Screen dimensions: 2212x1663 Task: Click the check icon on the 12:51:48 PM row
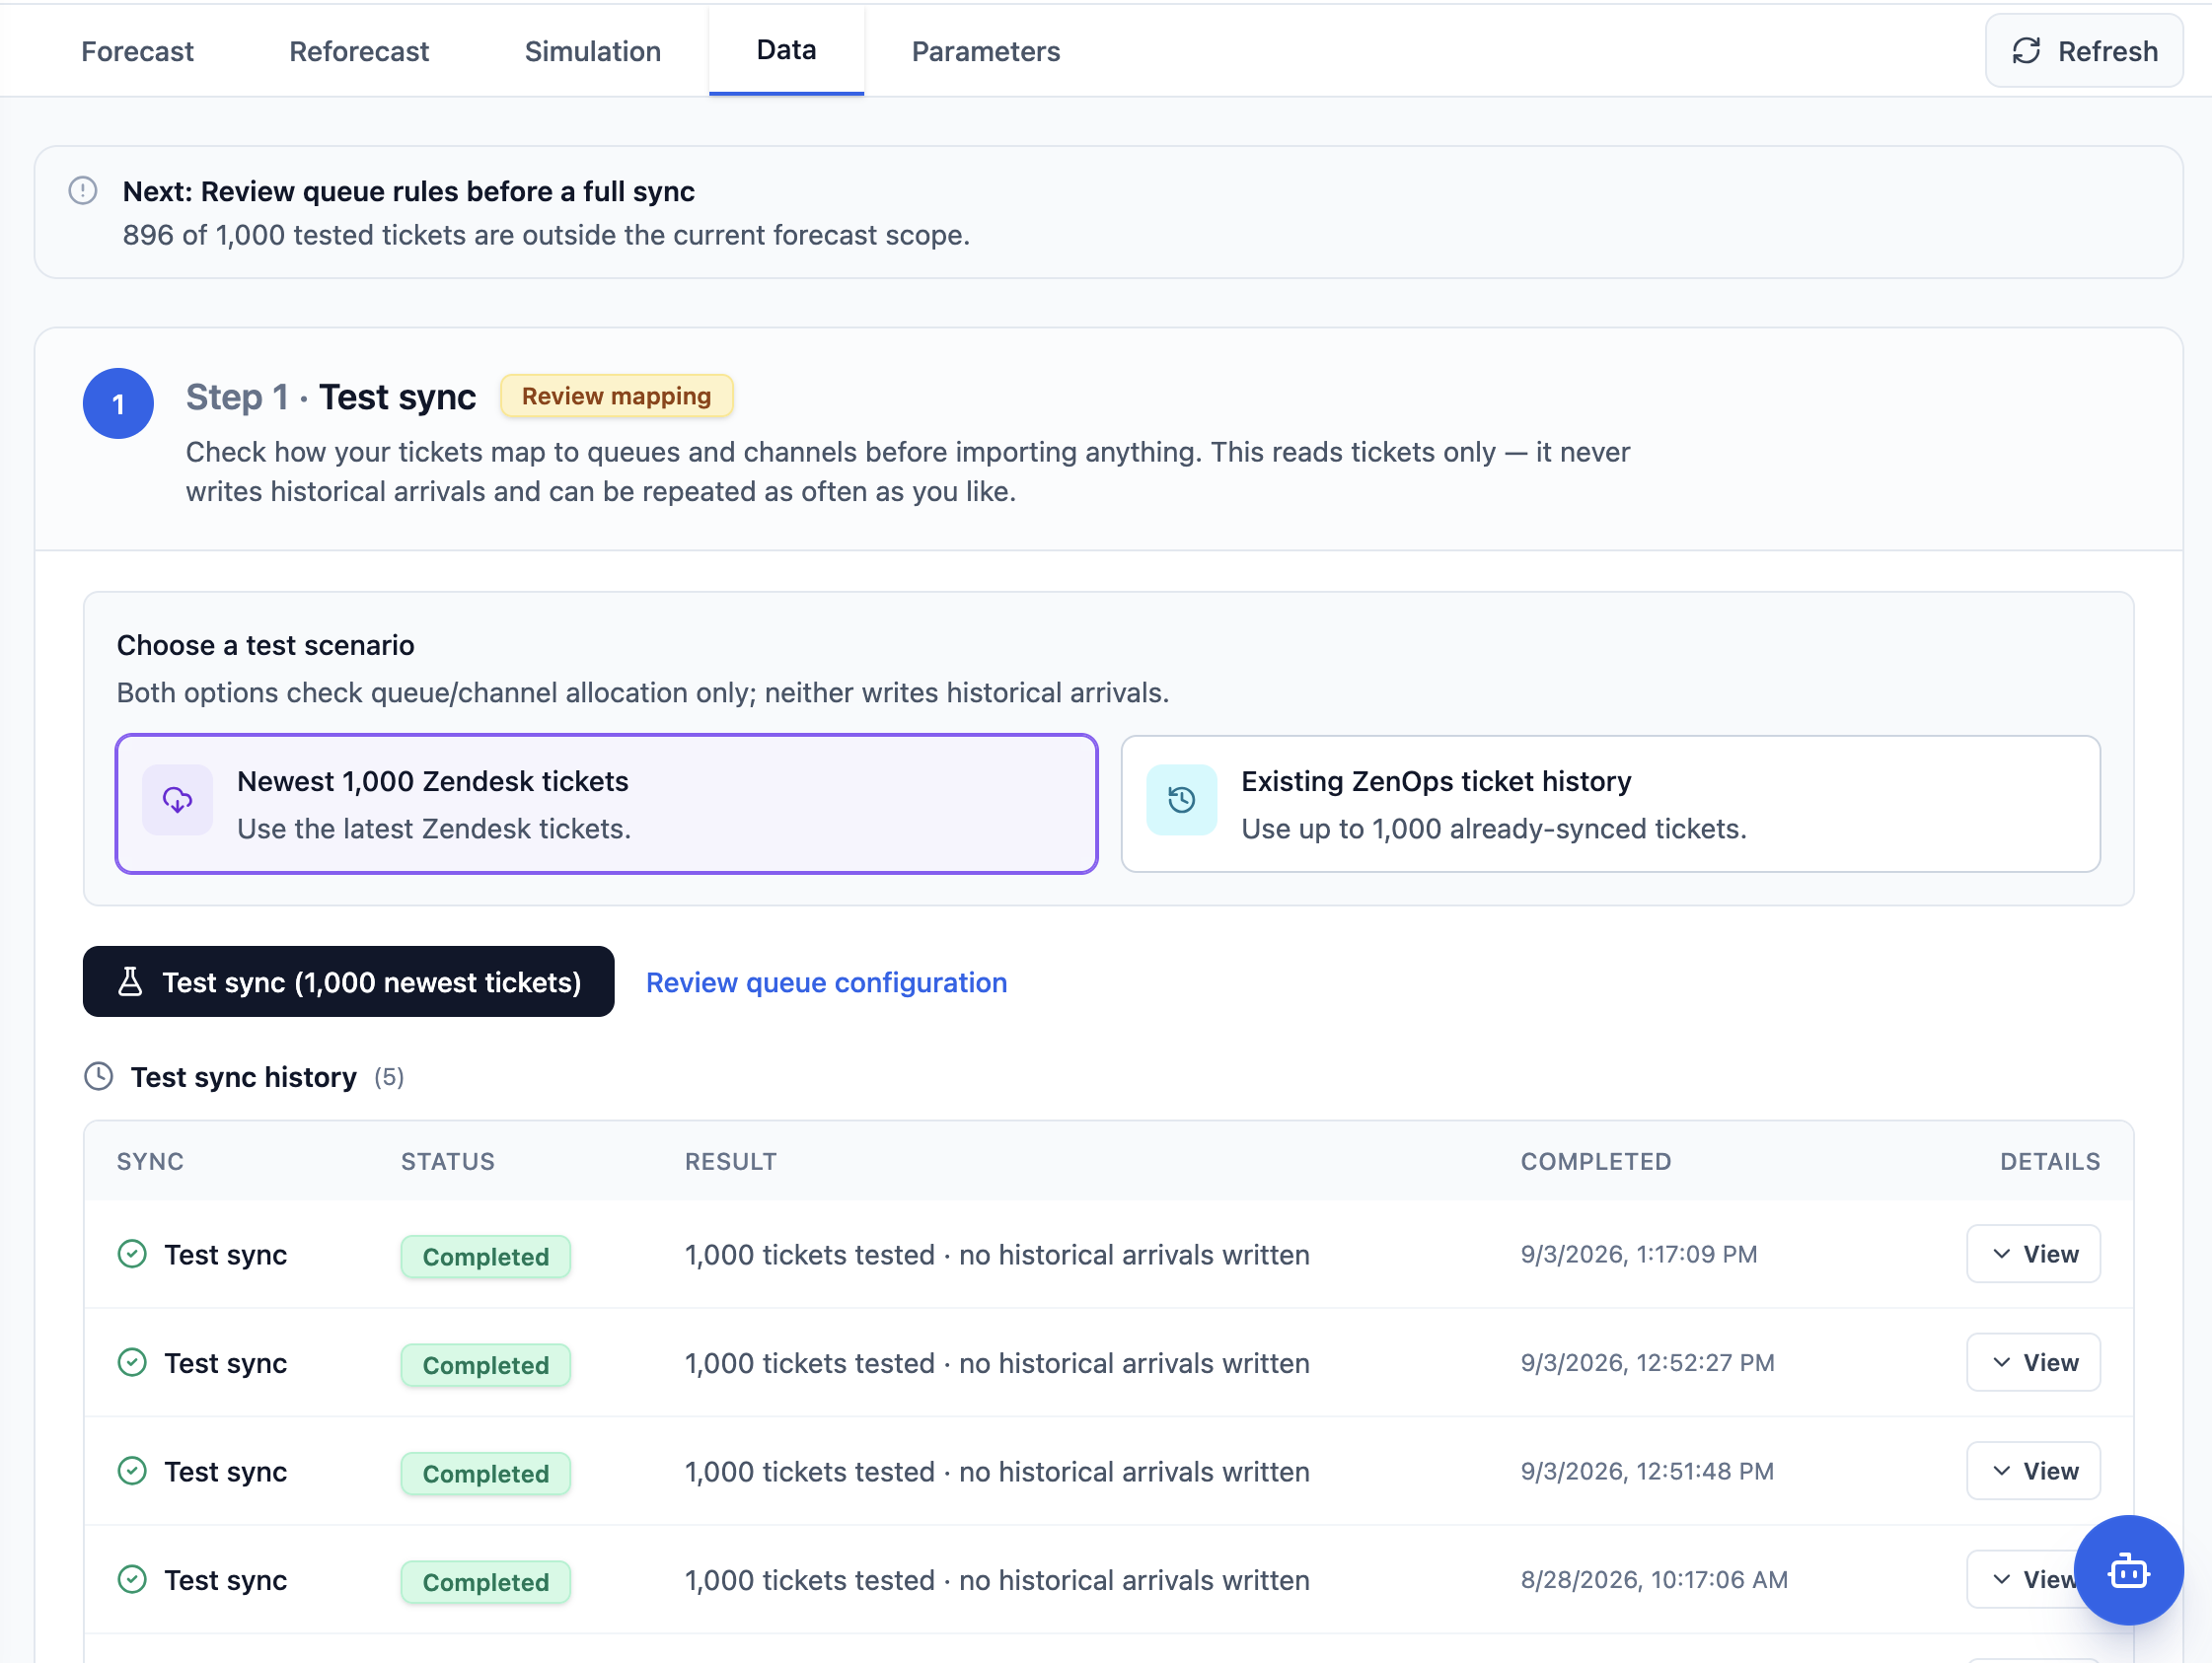click(132, 1471)
